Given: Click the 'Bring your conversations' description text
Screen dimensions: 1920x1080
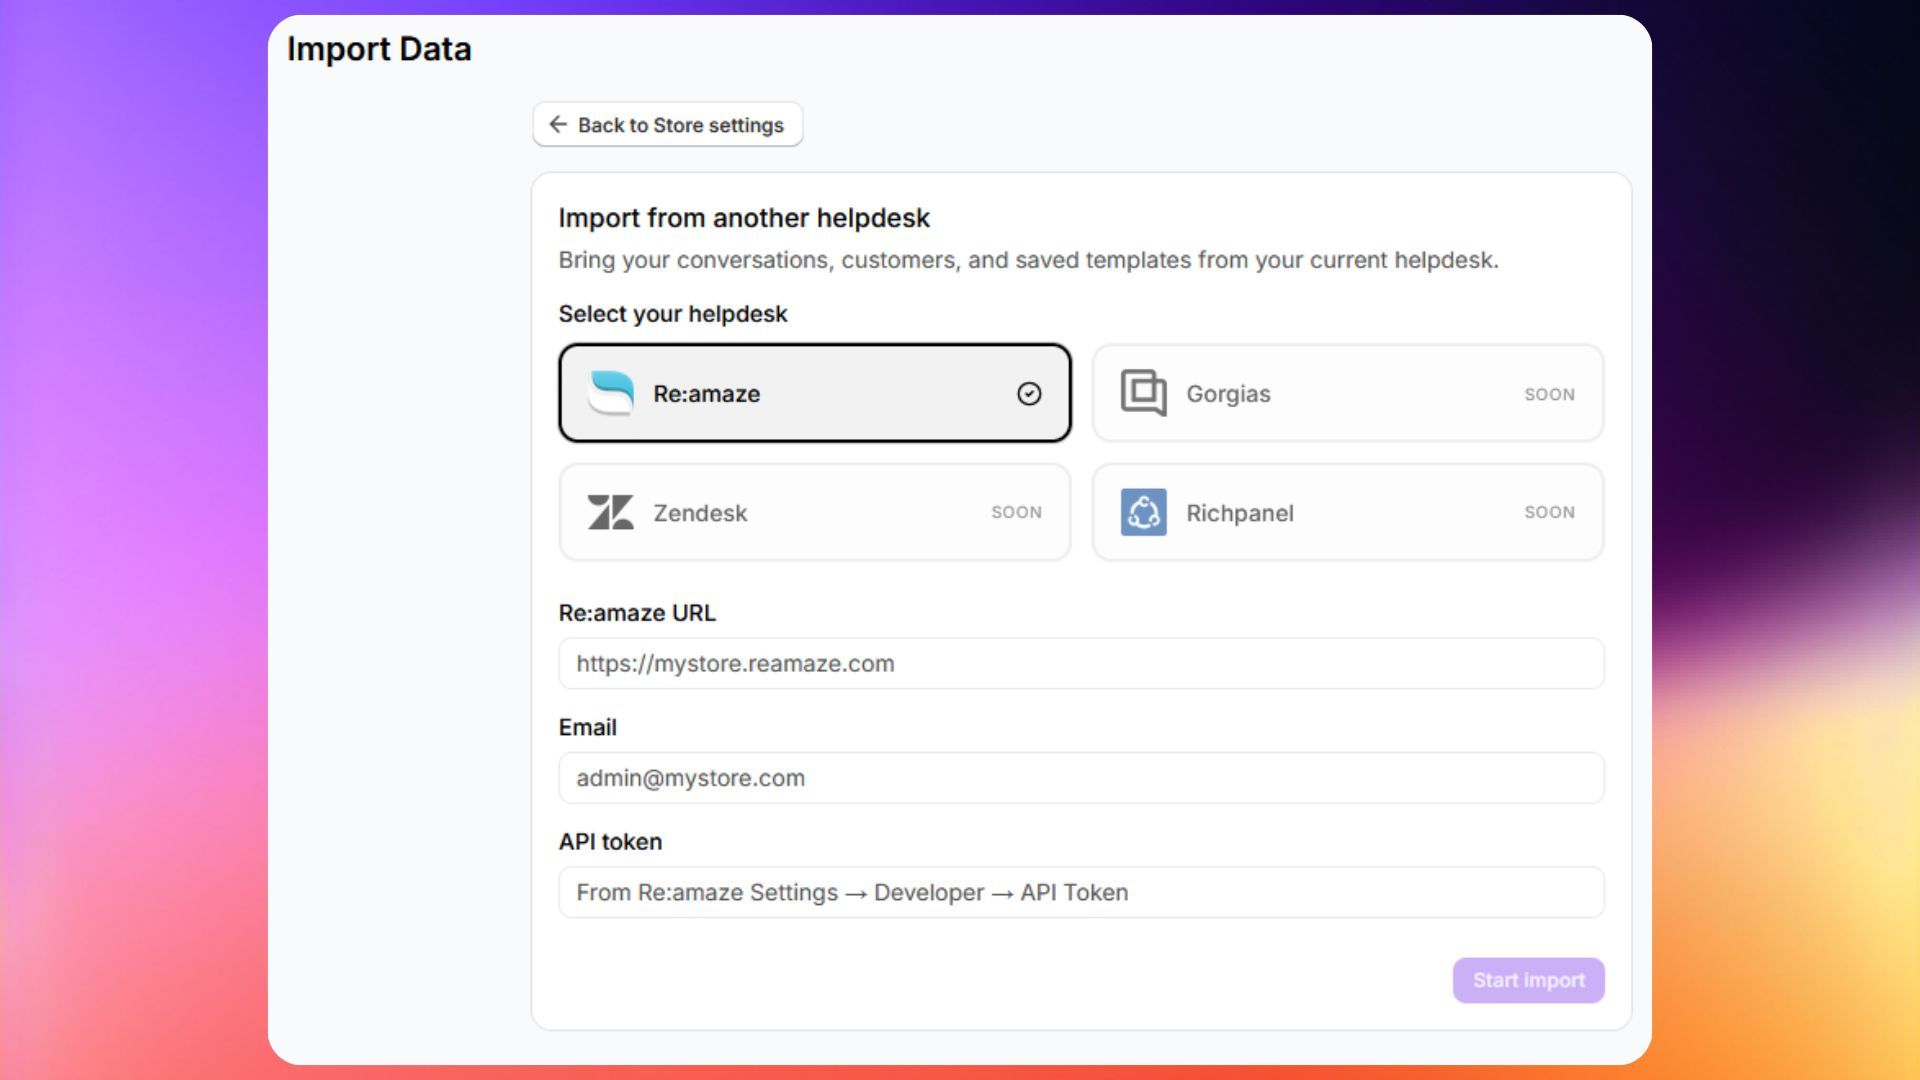Looking at the screenshot, I should point(1028,260).
